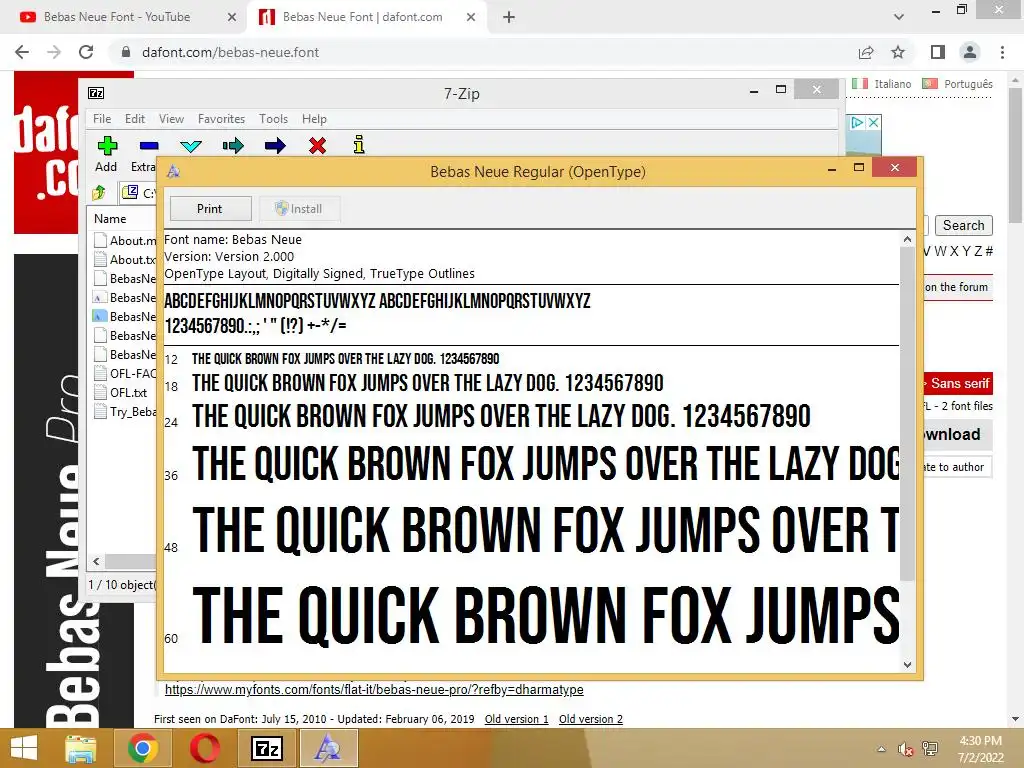
Task: Close the advertisement with the X icon
Action: tap(874, 122)
